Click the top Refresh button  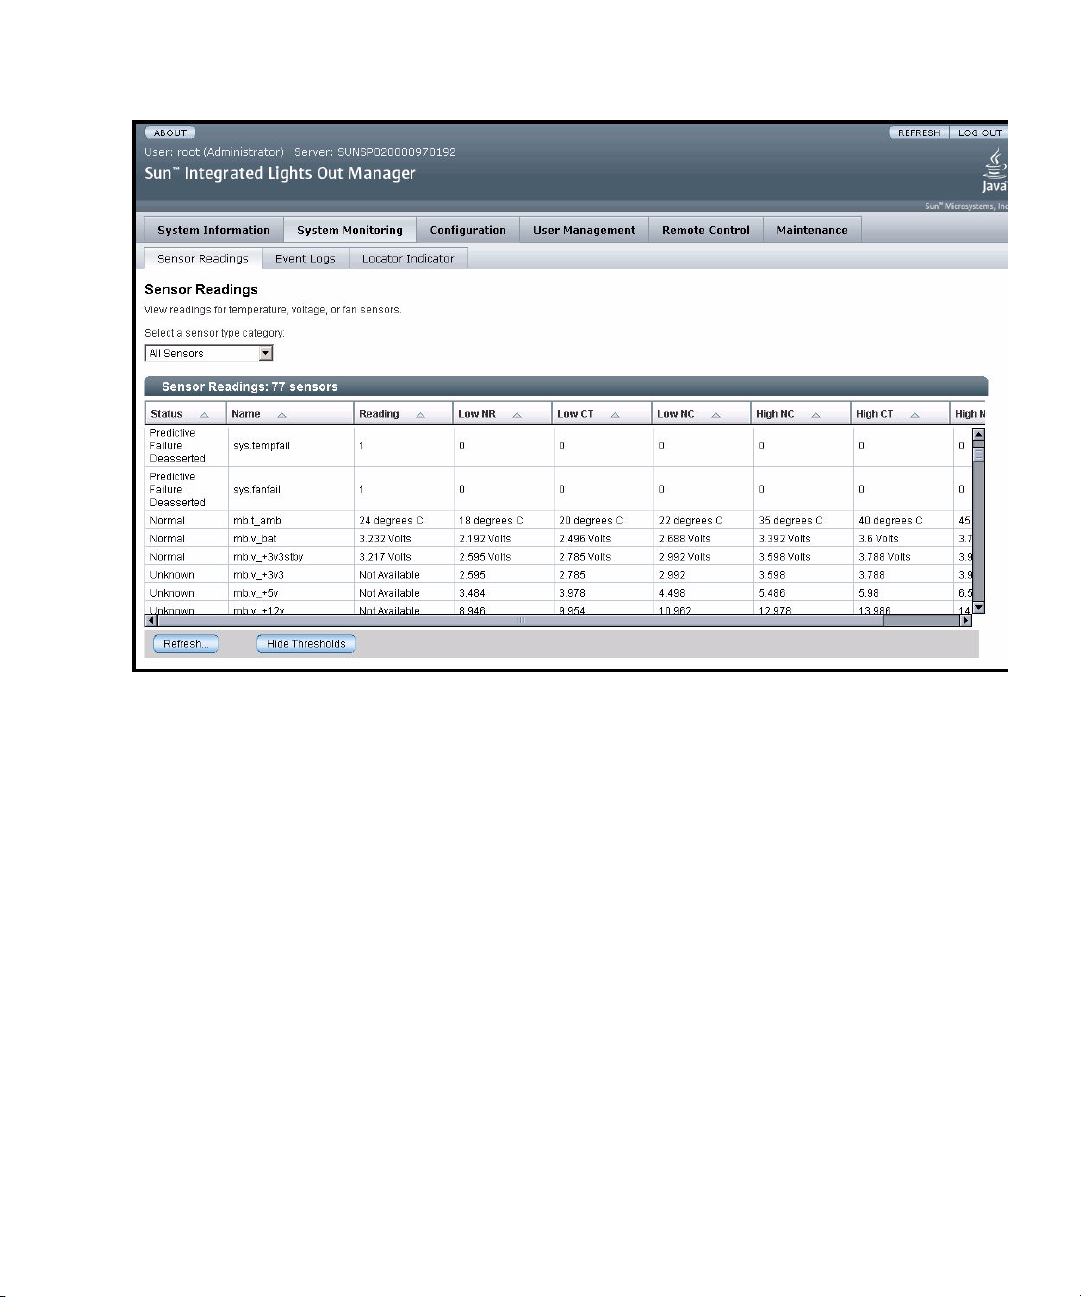click(919, 132)
